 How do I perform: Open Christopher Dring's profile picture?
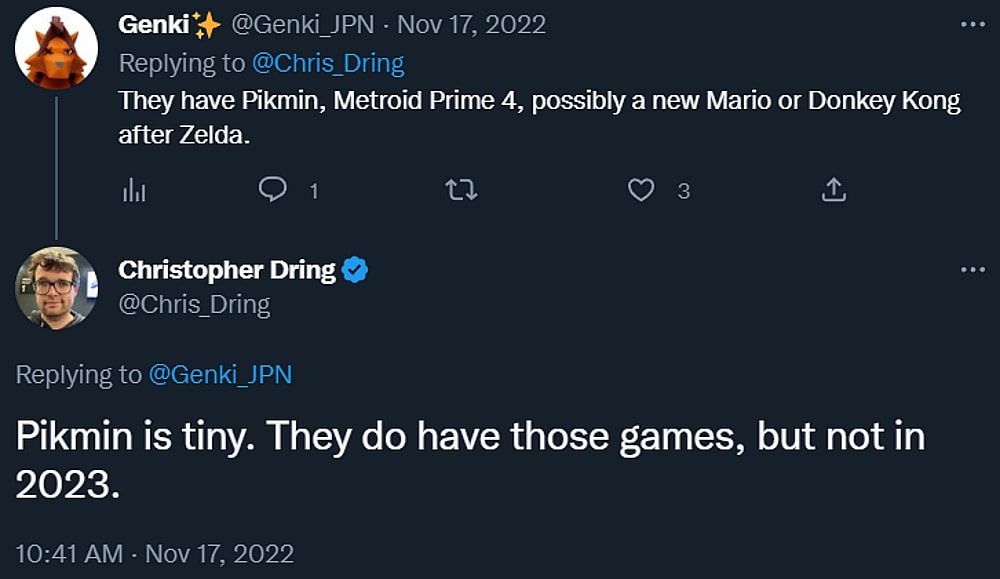click(x=57, y=290)
